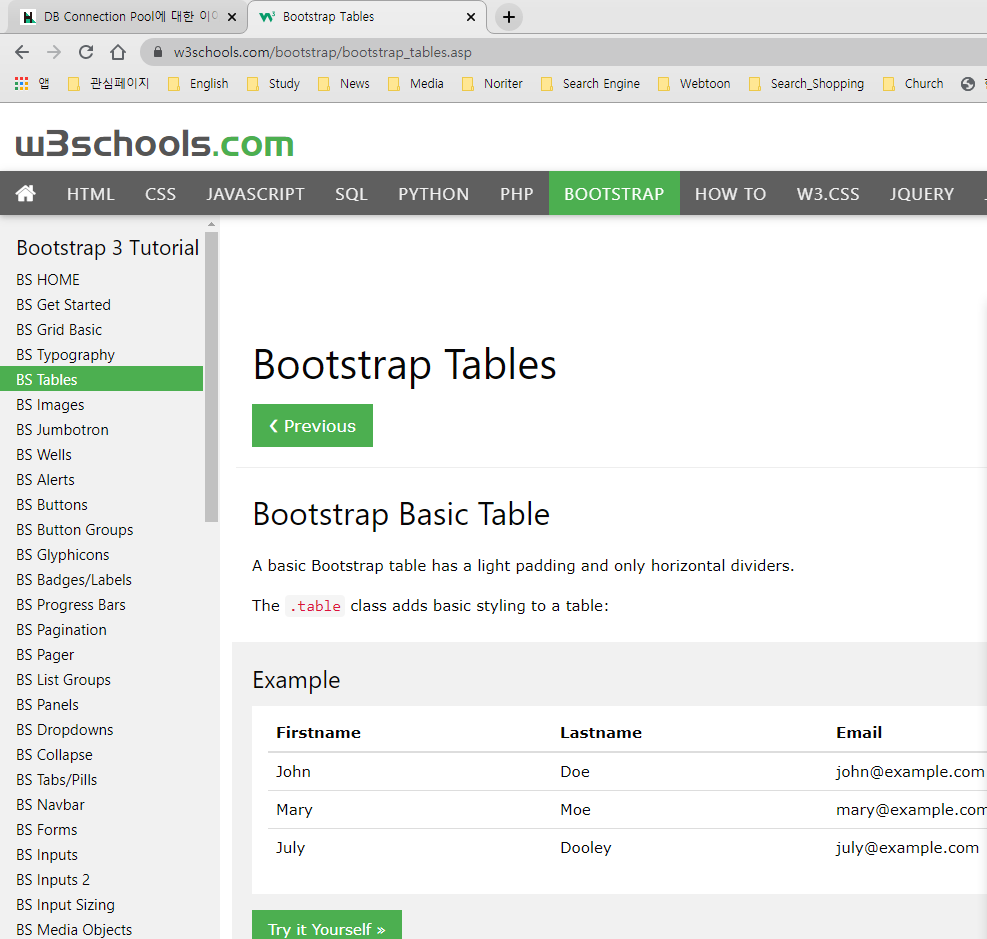Open the HTML tutorial menu

coord(91,193)
